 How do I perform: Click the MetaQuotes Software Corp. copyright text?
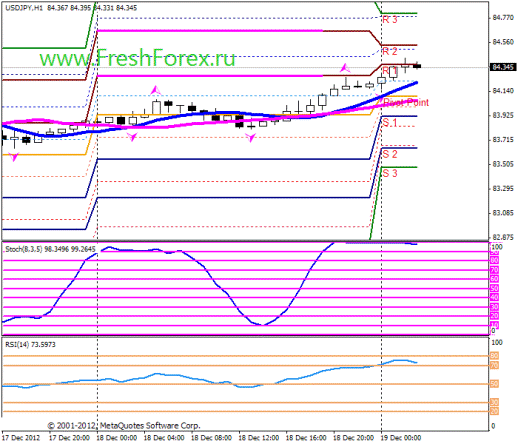[x=124, y=426]
